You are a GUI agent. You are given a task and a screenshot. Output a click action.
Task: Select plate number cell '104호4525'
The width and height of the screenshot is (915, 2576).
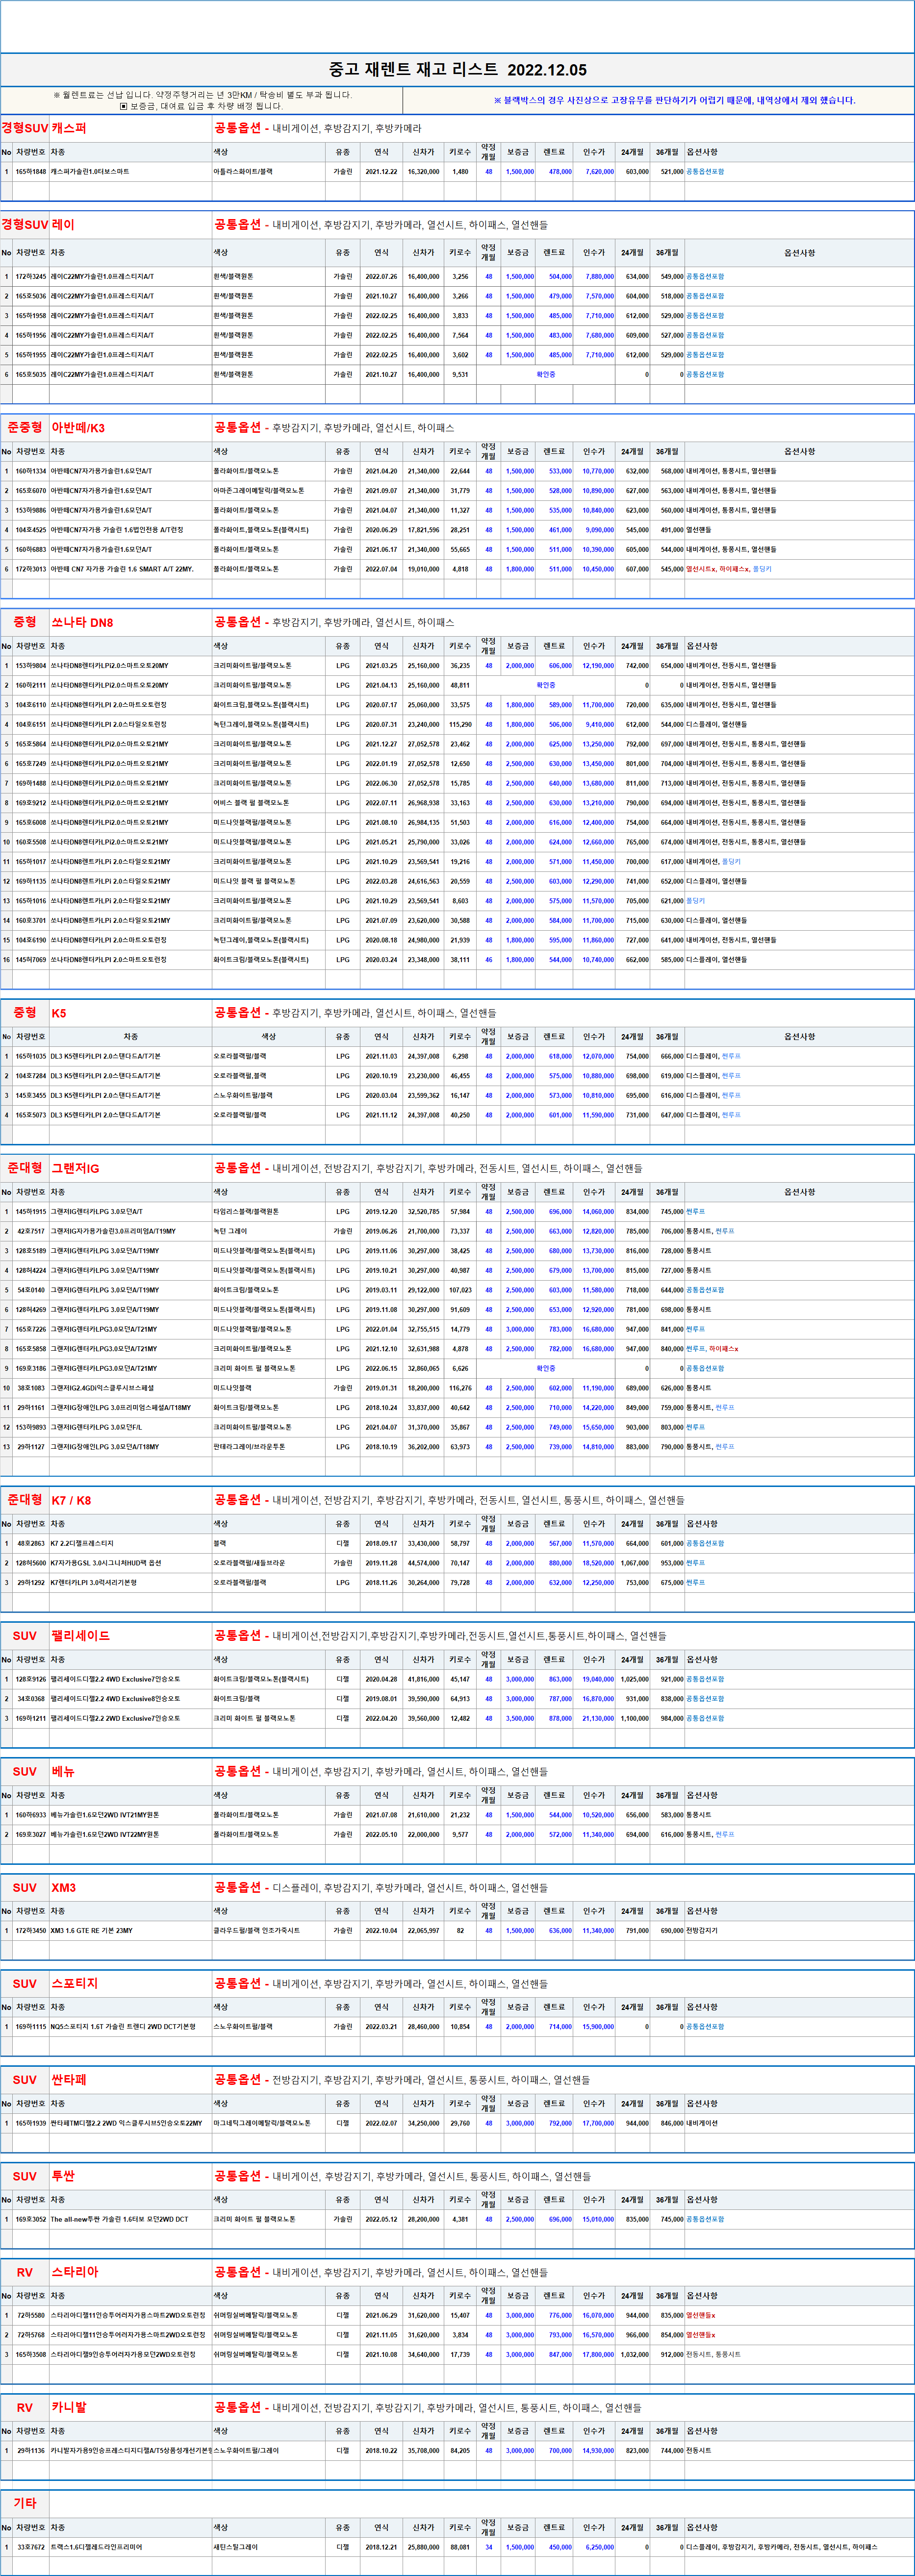tap(31, 530)
